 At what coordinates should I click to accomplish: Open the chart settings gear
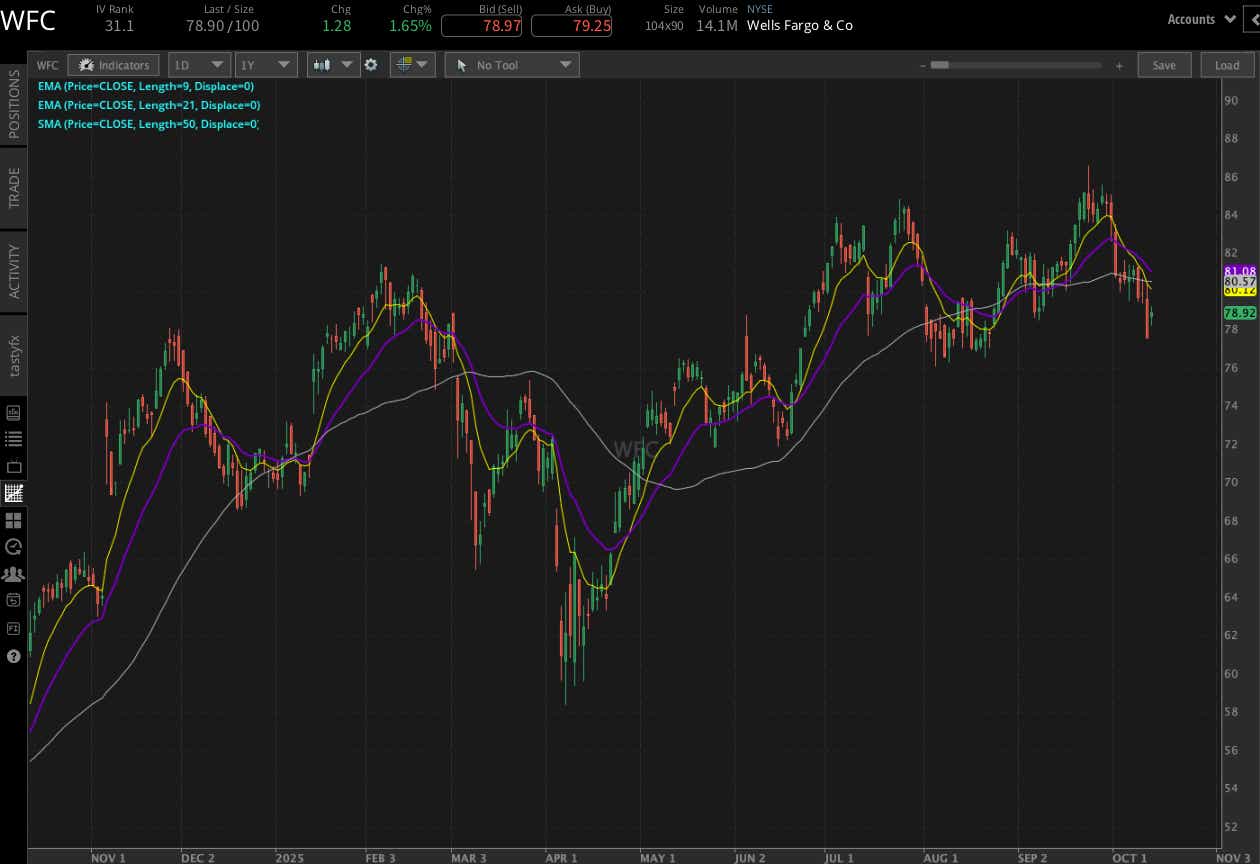[371, 64]
